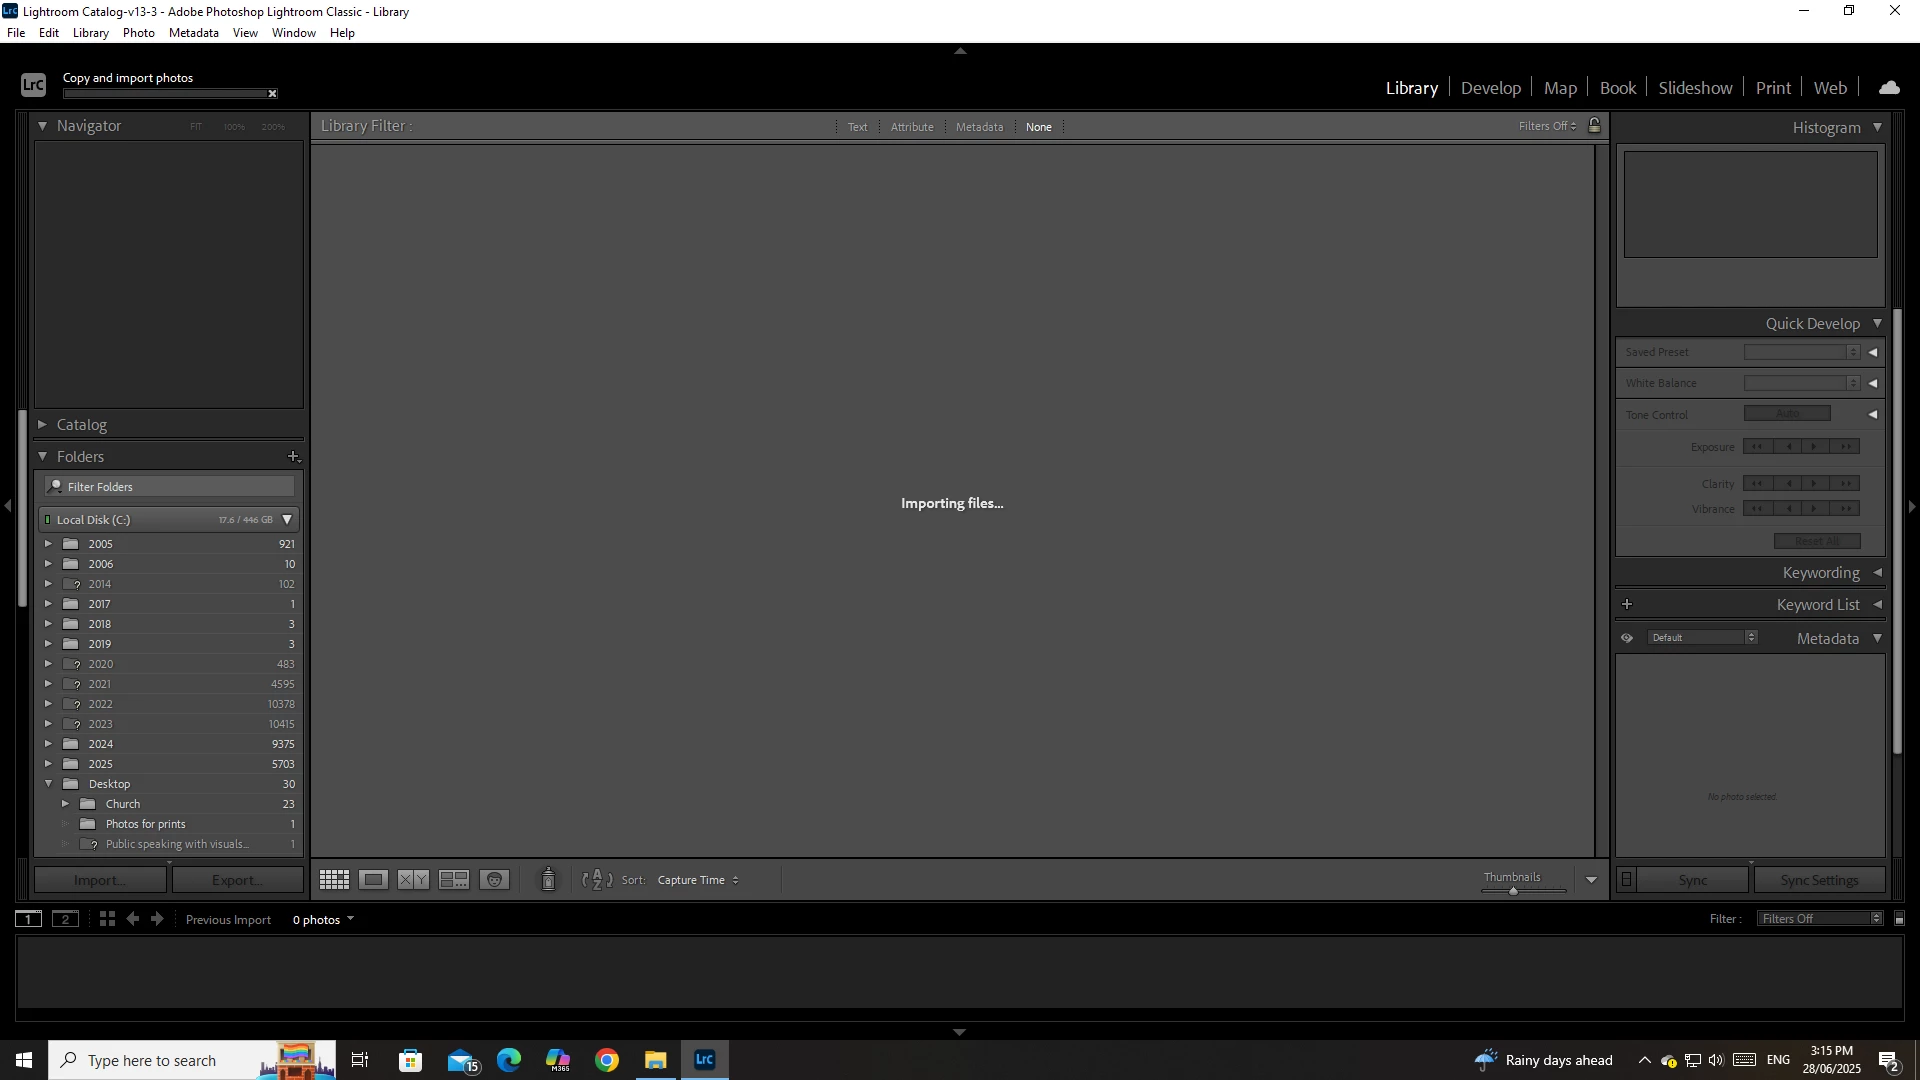Adjust the Thumbnails size slider
Screen dimensions: 1920x1080
[x=1513, y=890]
